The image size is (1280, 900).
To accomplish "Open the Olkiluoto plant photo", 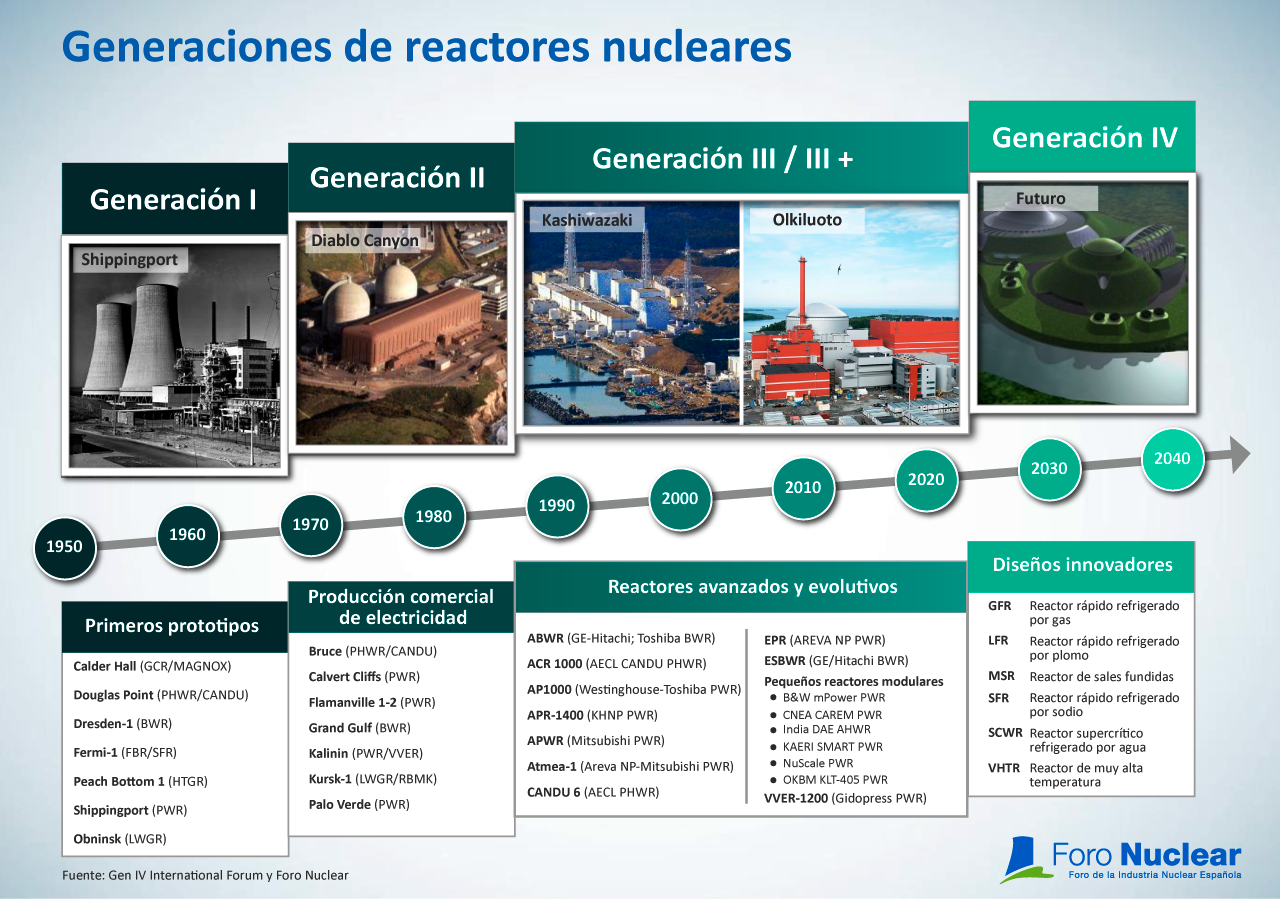I will coord(852,313).
